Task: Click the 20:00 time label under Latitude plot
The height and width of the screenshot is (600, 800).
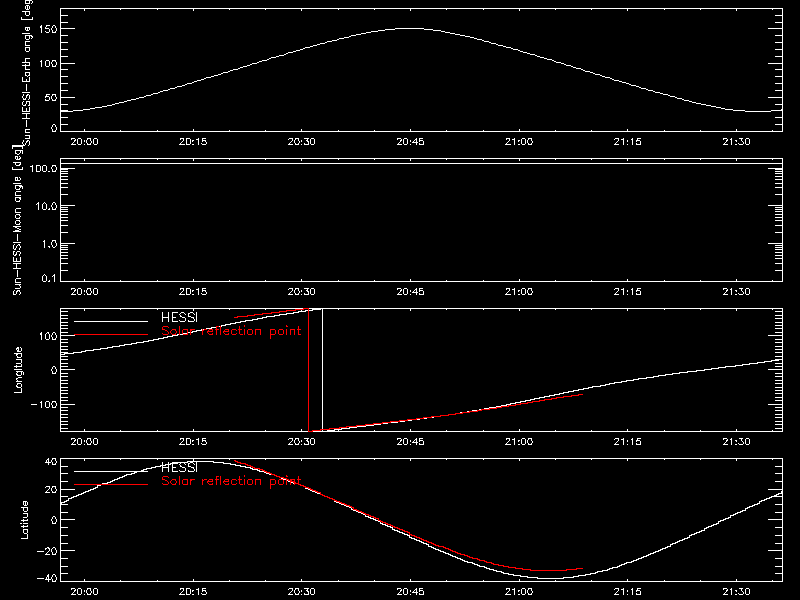Action: click(x=84, y=592)
